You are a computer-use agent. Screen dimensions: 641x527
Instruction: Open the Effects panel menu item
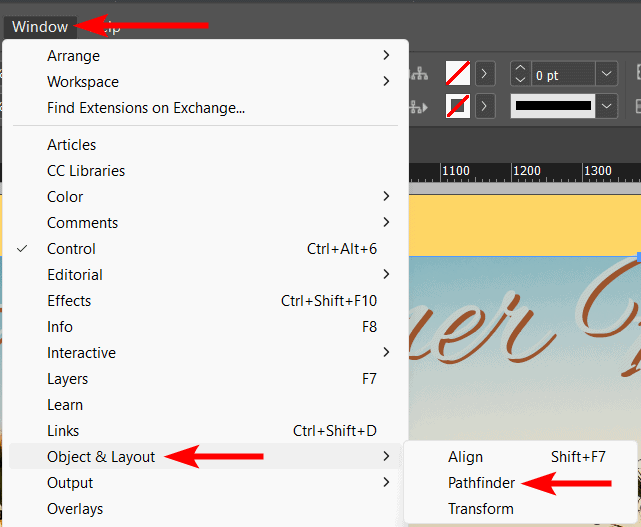pyautogui.click(x=69, y=301)
